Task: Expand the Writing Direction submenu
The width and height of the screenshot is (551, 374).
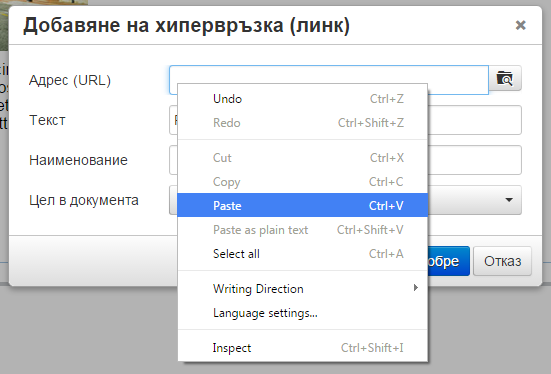Action: 303,289
